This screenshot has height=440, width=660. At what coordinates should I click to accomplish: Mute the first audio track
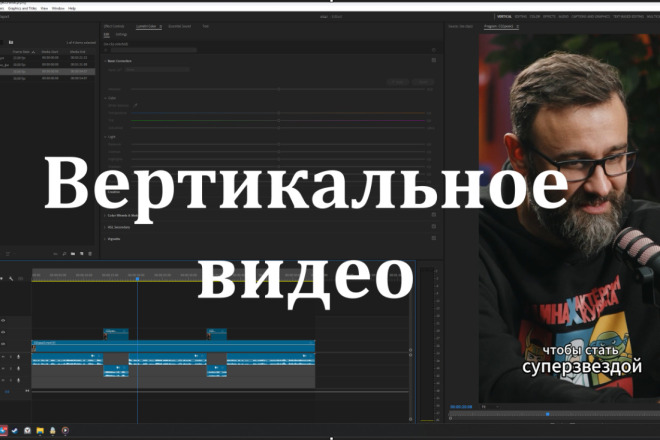click(4, 357)
